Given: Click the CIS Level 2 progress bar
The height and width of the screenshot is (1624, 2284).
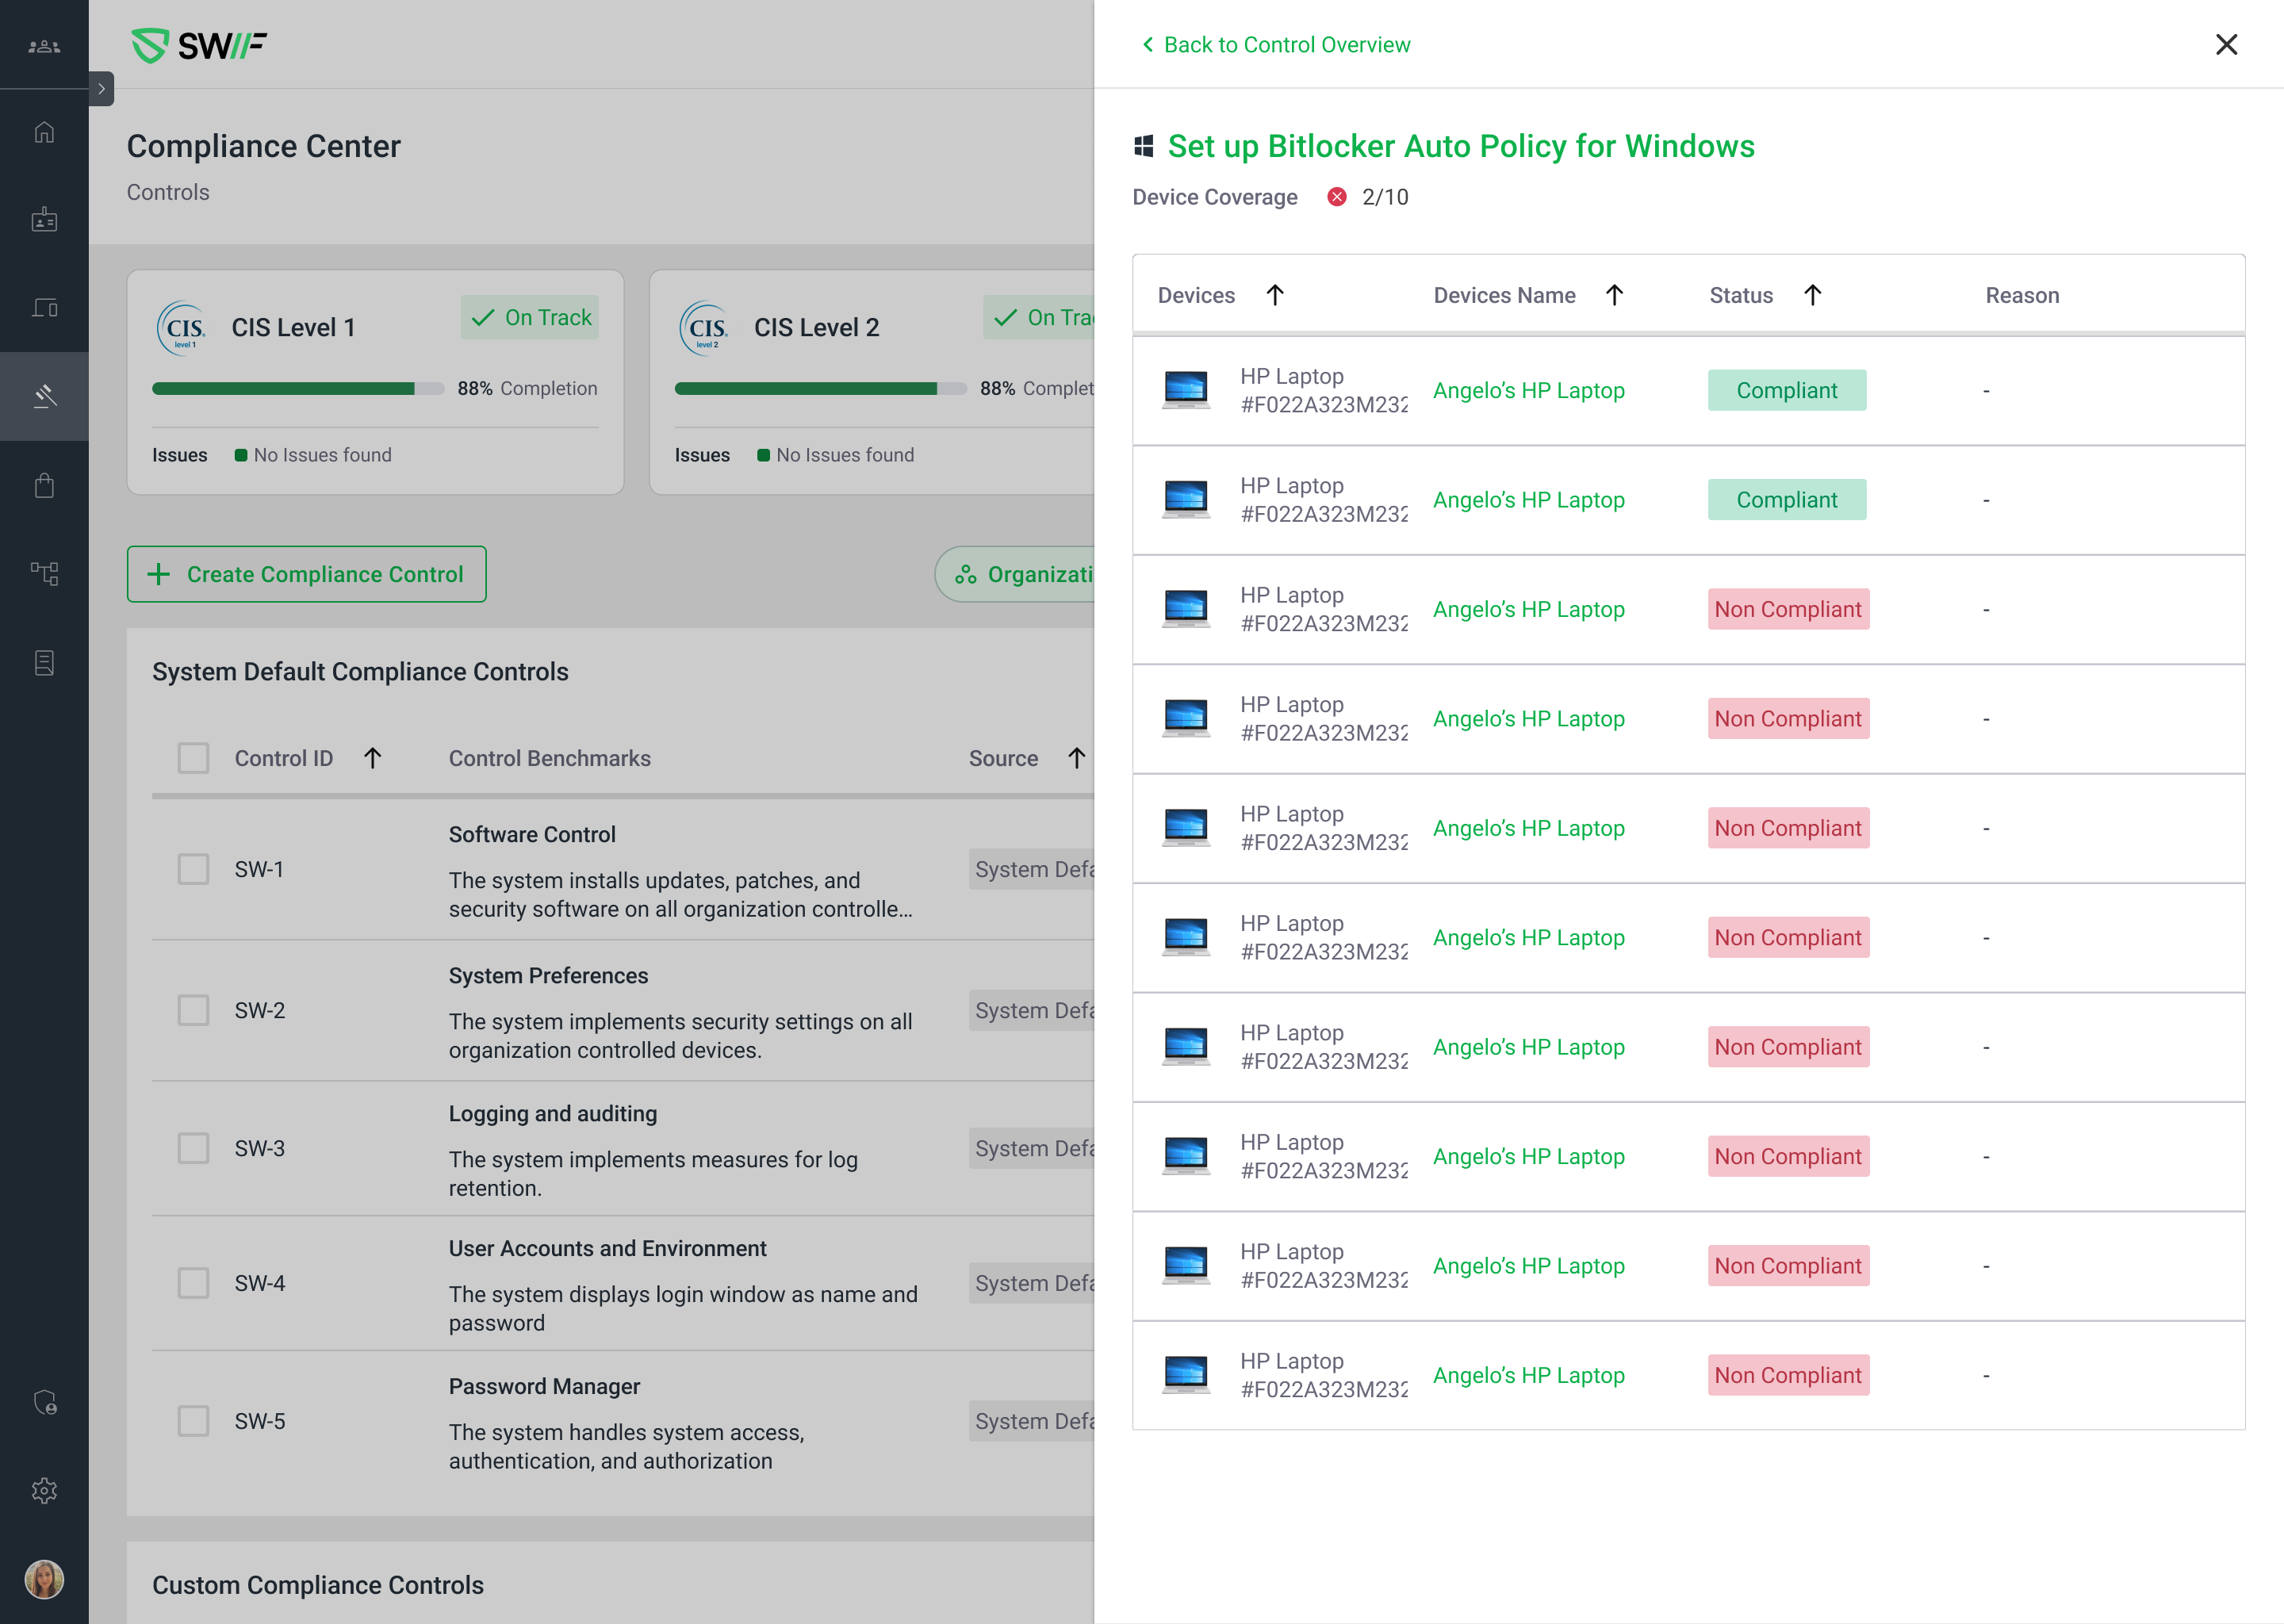Looking at the screenshot, I should tap(821, 389).
